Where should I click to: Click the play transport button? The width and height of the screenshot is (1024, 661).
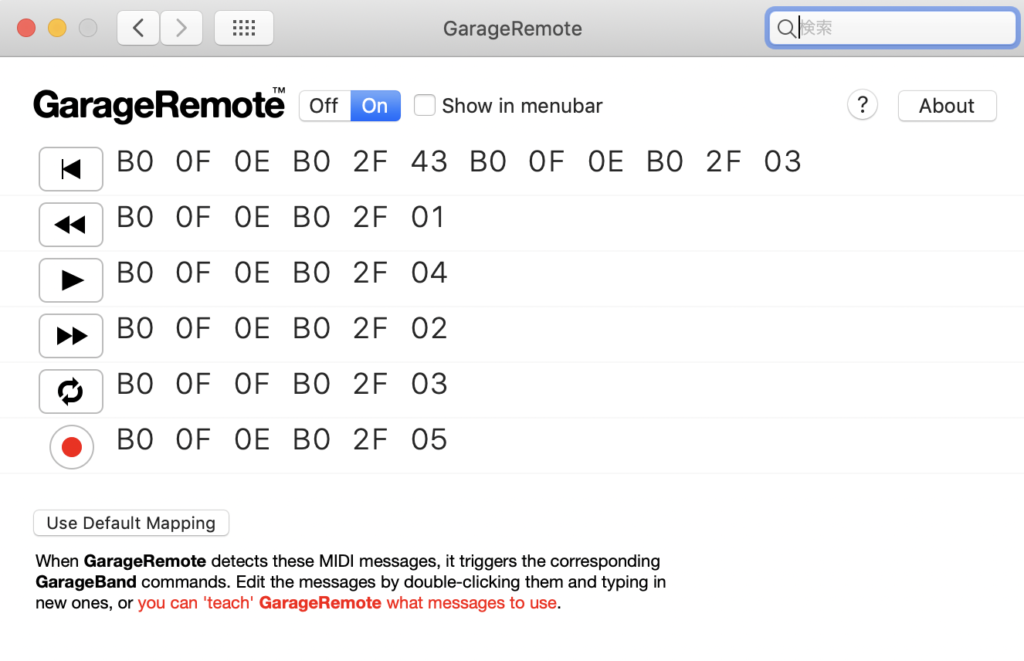tap(71, 280)
